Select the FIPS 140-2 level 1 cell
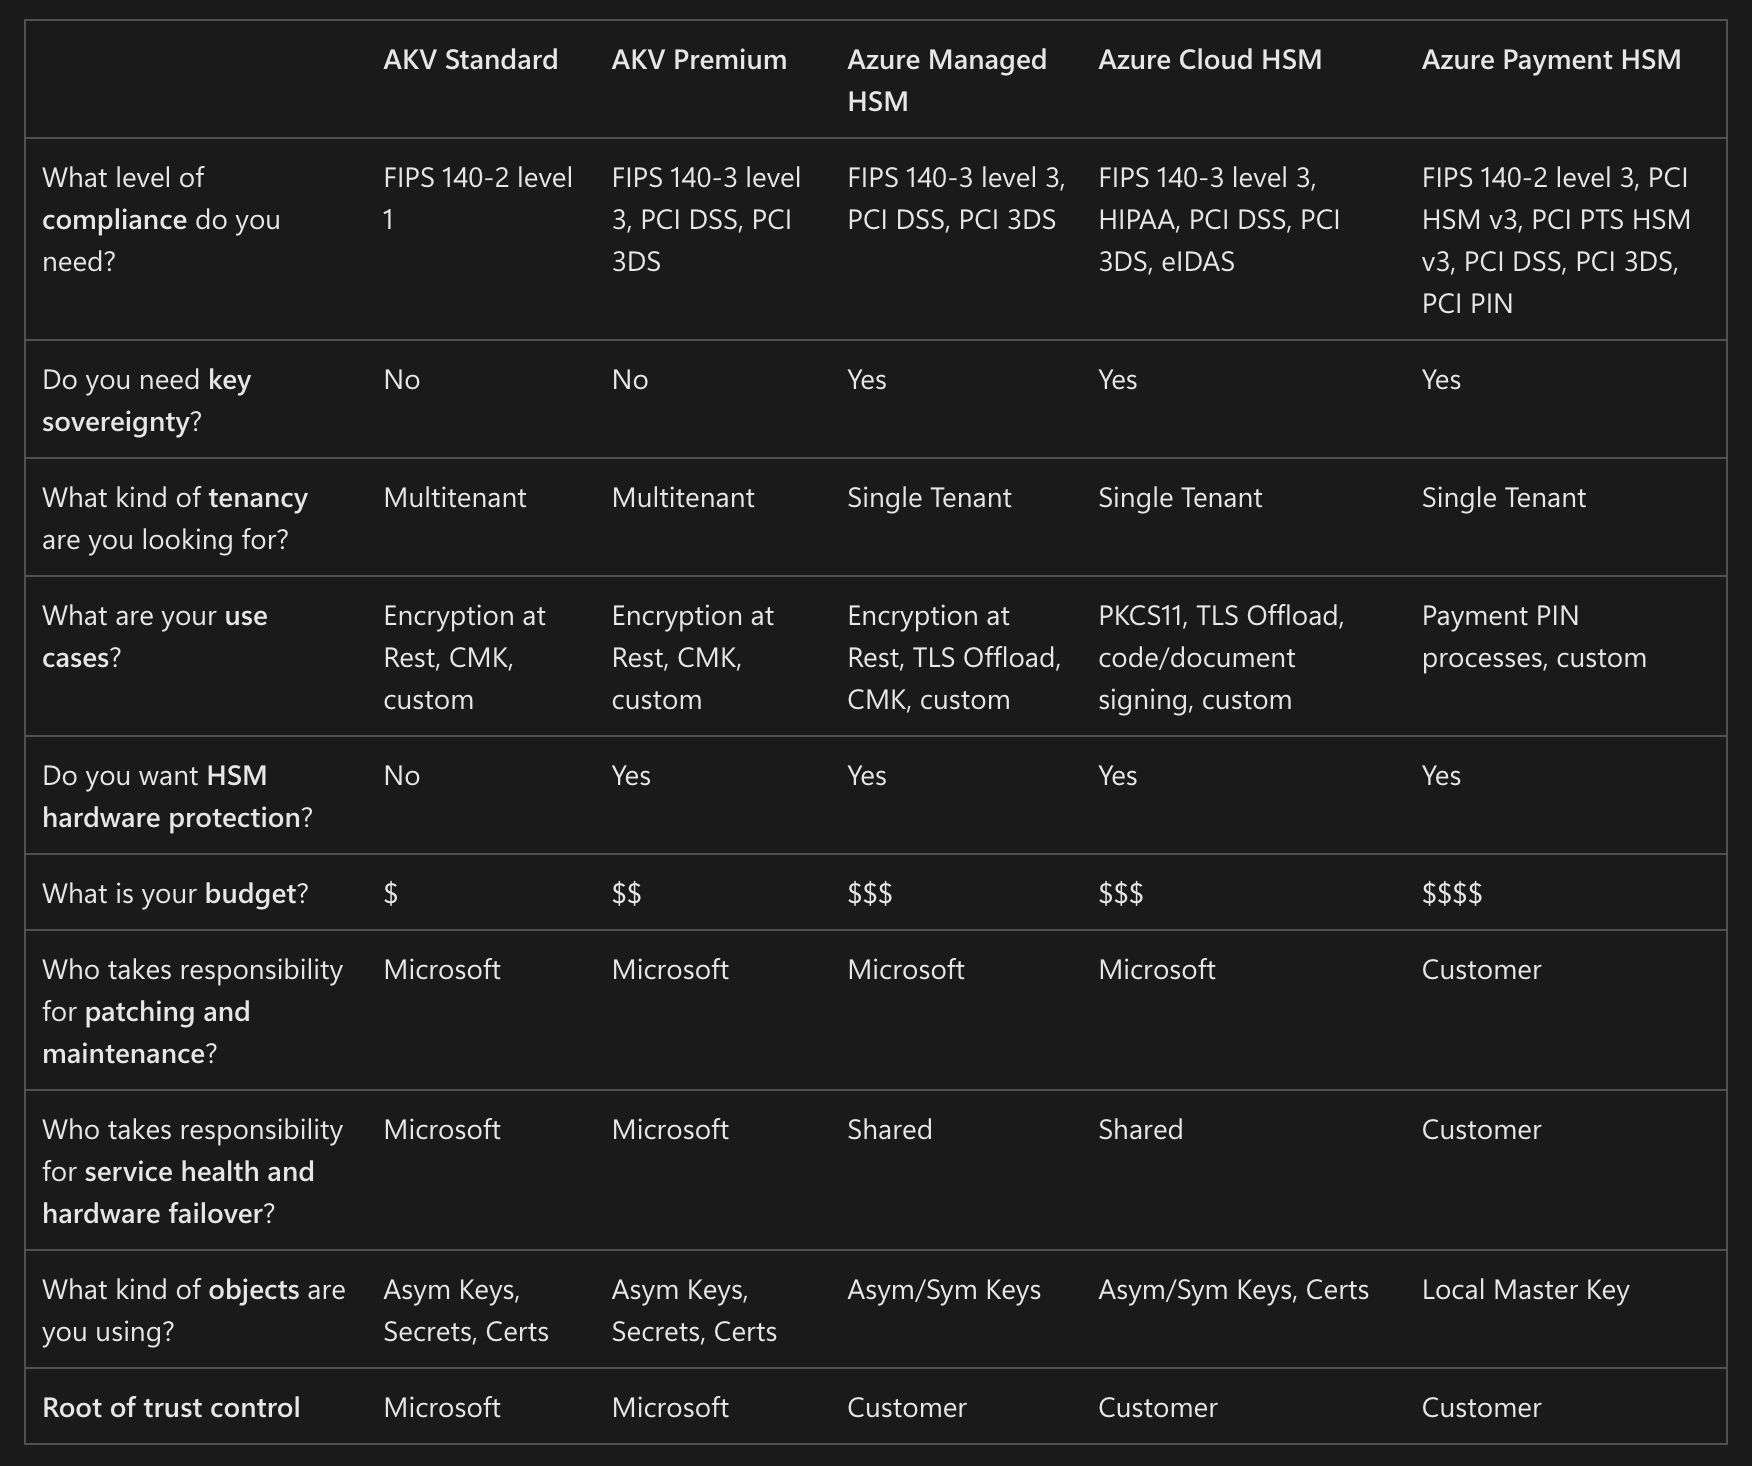The width and height of the screenshot is (1752, 1466). [x=477, y=198]
